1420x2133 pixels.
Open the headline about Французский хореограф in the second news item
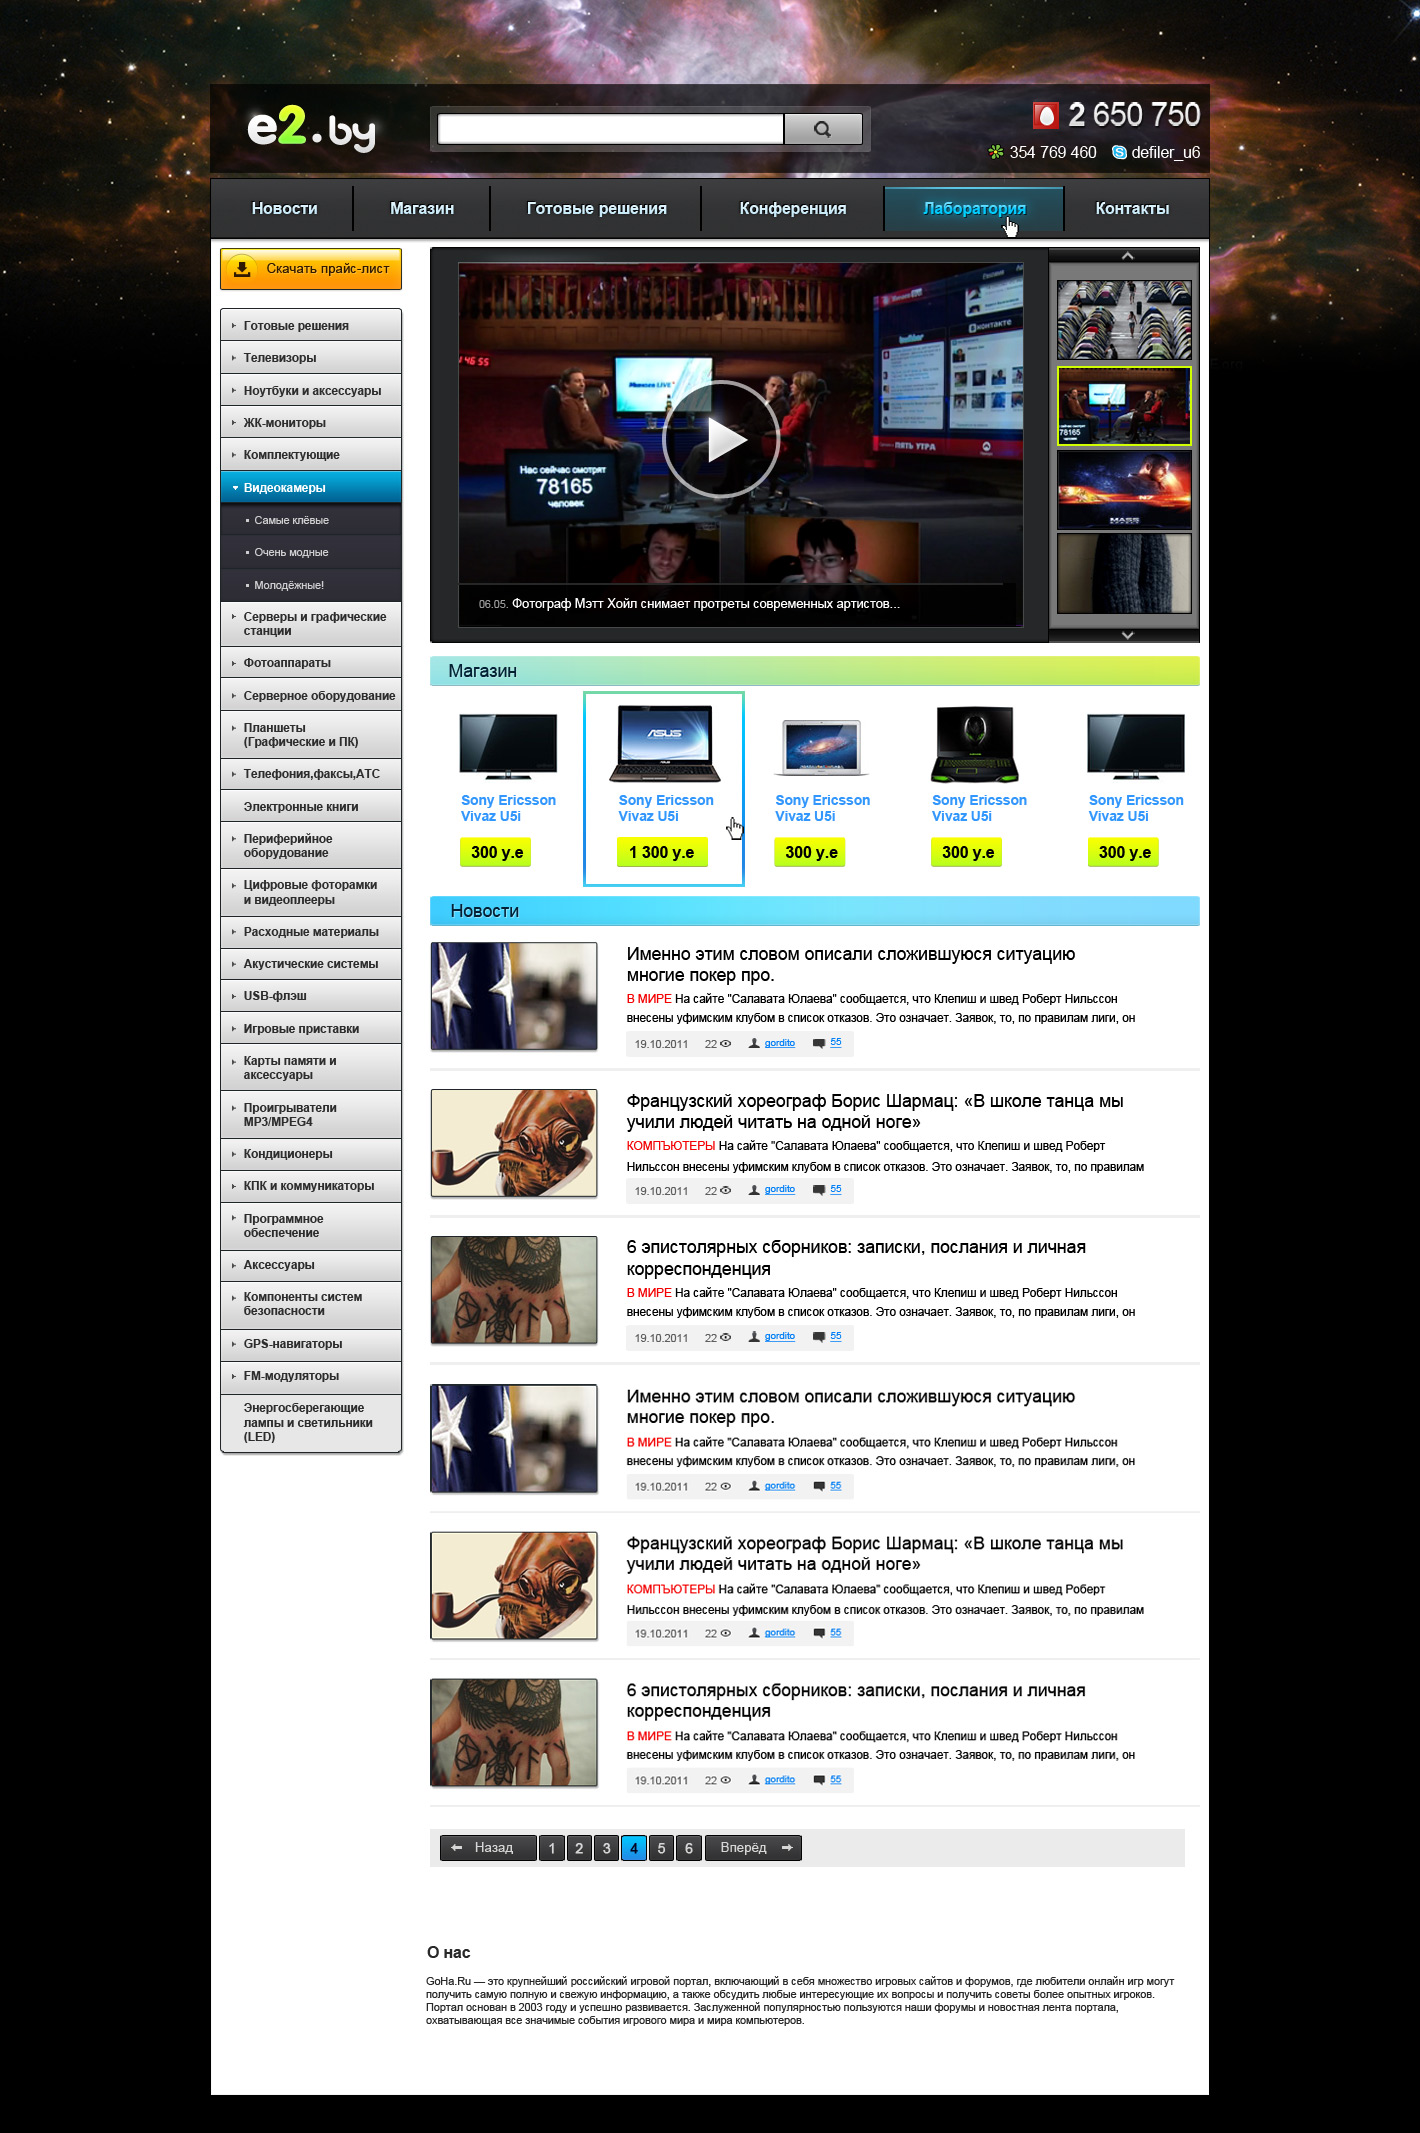[x=875, y=1111]
